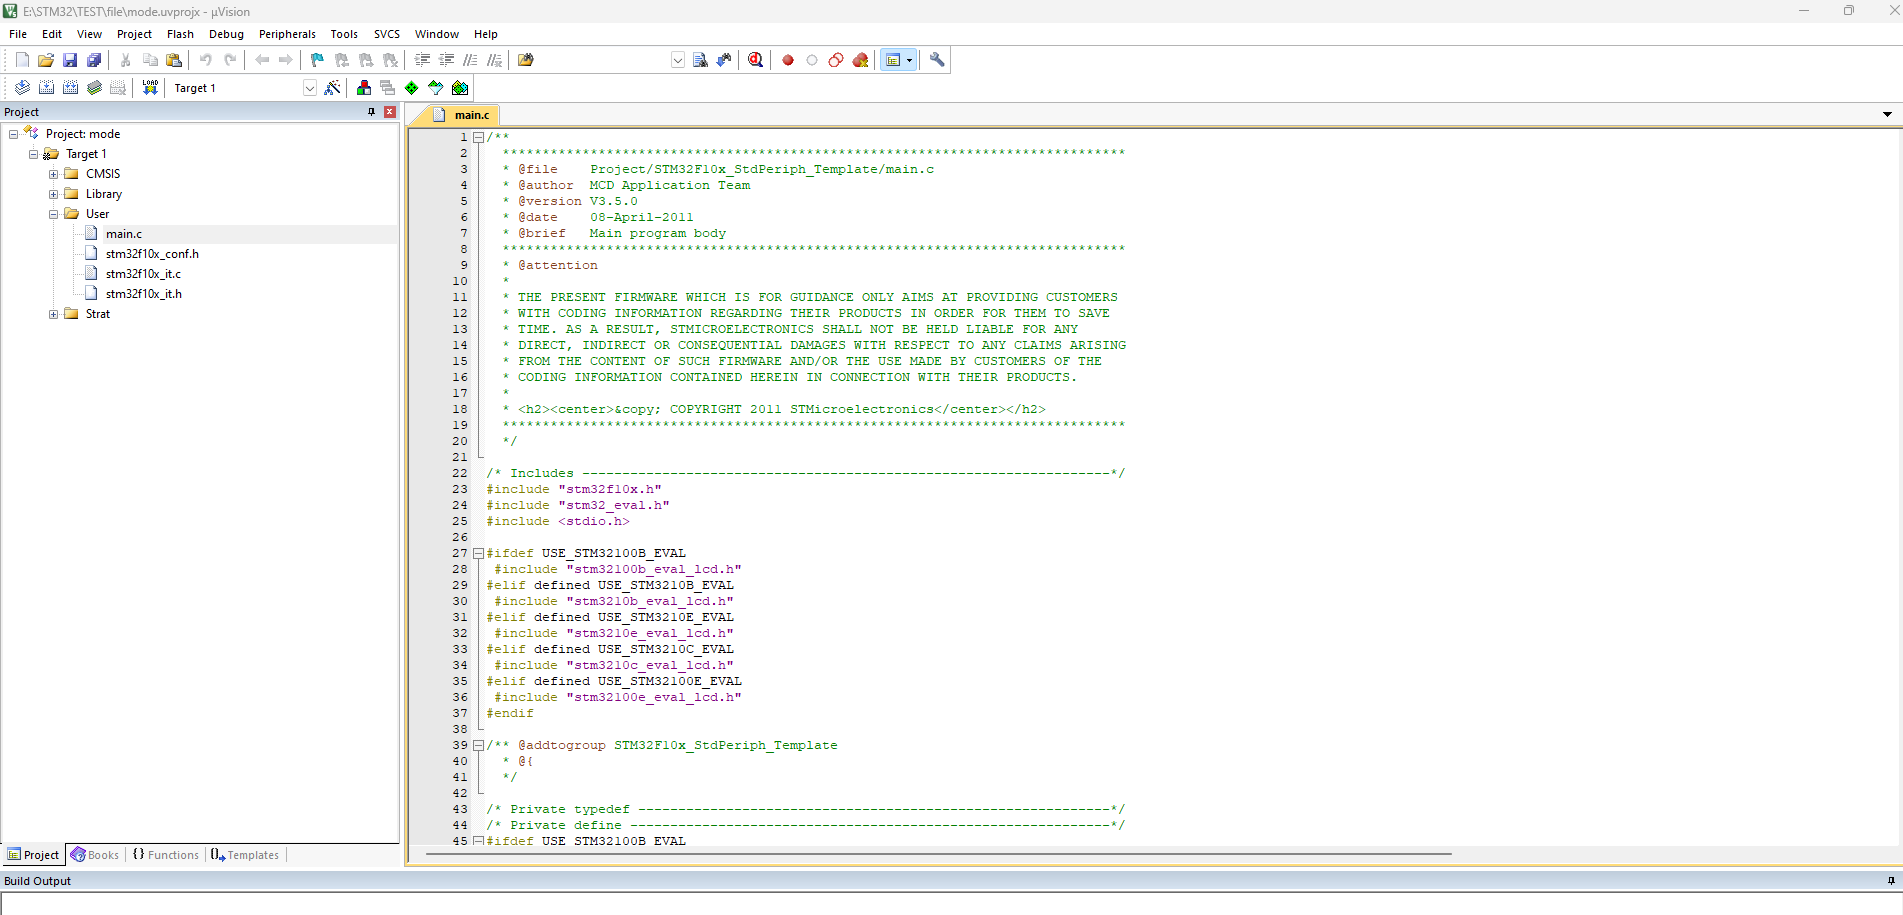Click the Save All icon
The height and width of the screenshot is (915, 1903).
(94, 60)
